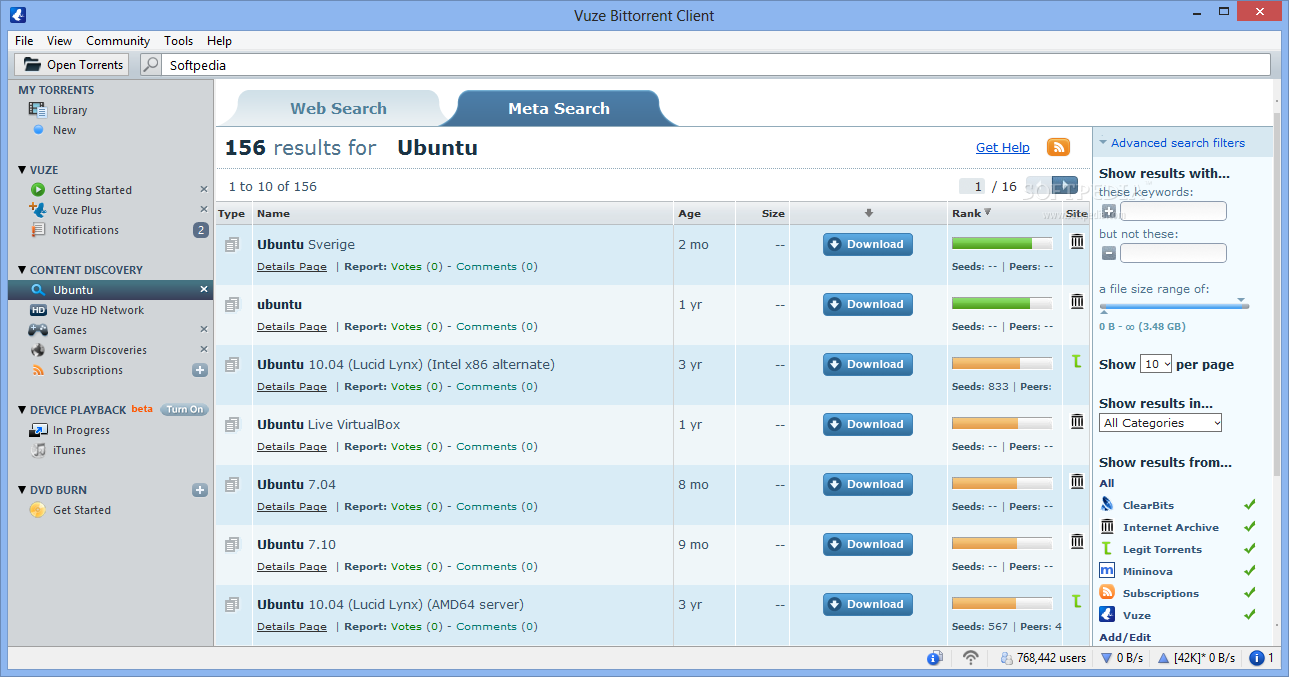Change the results per page dropdown

(x=1156, y=364)
